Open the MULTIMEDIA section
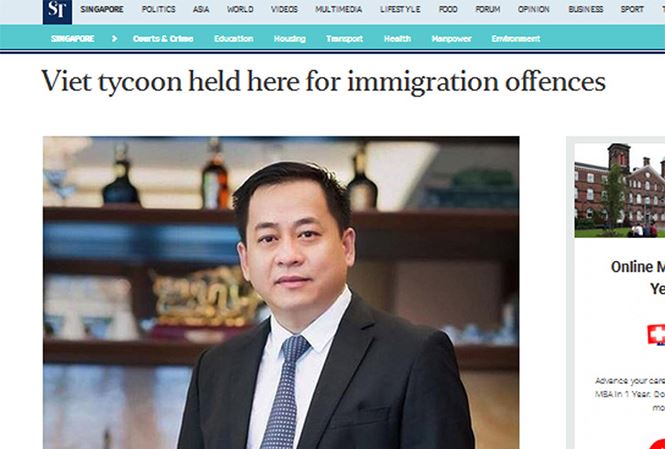Image resolution: width=665 pixels, height=449 pixels. point(339,9)
